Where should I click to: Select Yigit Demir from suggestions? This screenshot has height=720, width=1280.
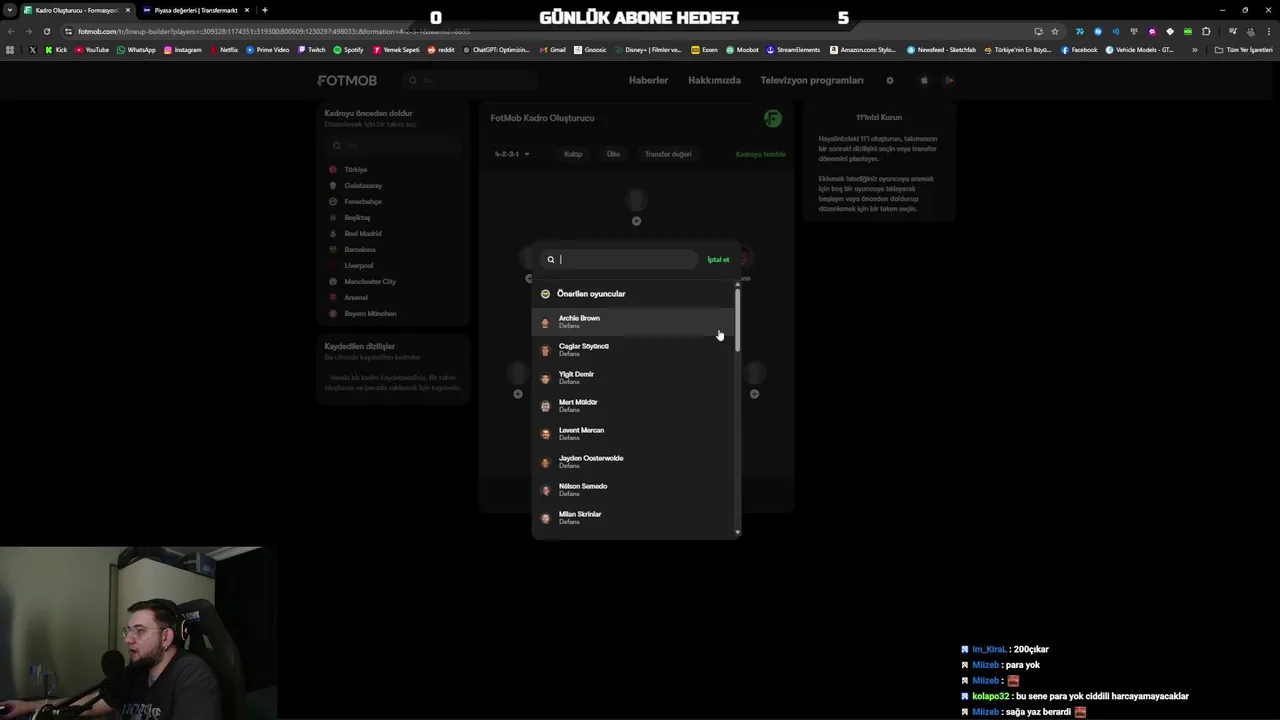634,378
